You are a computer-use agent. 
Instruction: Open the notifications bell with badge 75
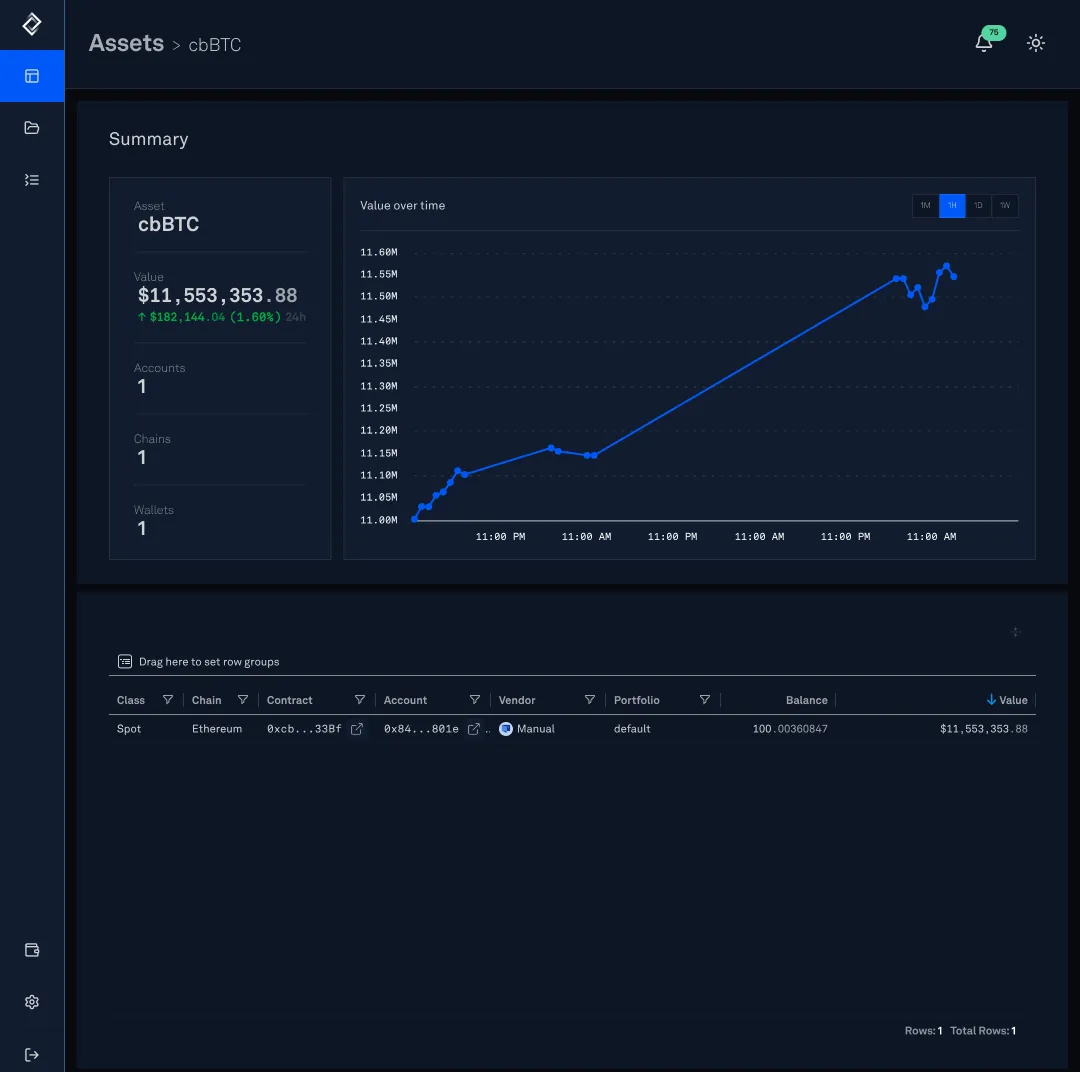pos(984,43)
